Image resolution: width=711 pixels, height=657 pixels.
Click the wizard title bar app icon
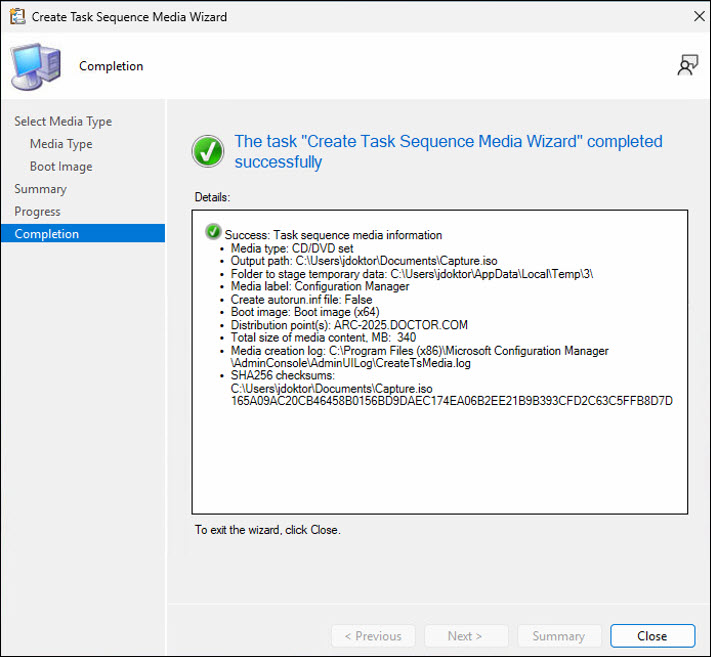pyautogui.click(x=16, y=16)
